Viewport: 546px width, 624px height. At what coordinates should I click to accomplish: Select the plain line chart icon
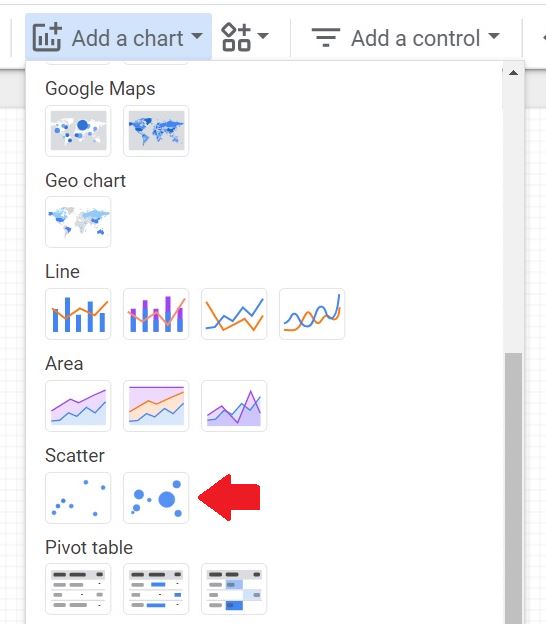coord(234,314)
